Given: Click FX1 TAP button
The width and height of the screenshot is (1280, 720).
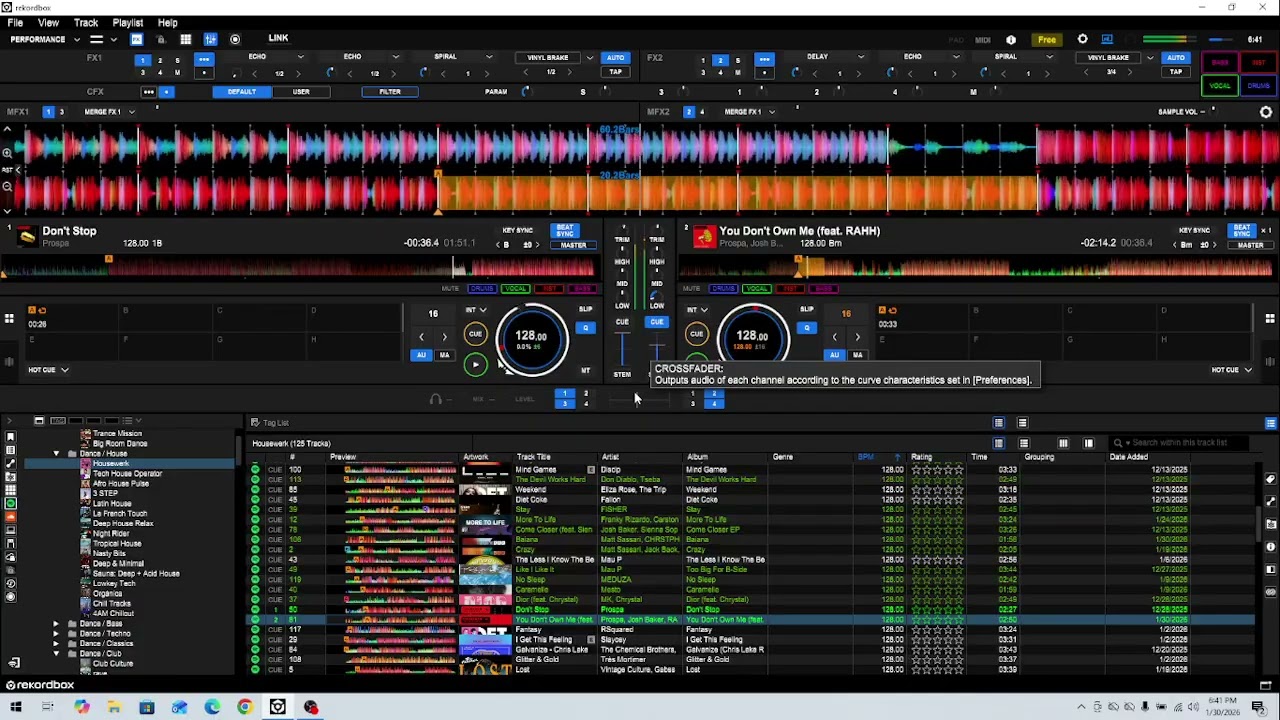Looking at the screenshot, I should [x=615, y=72].
